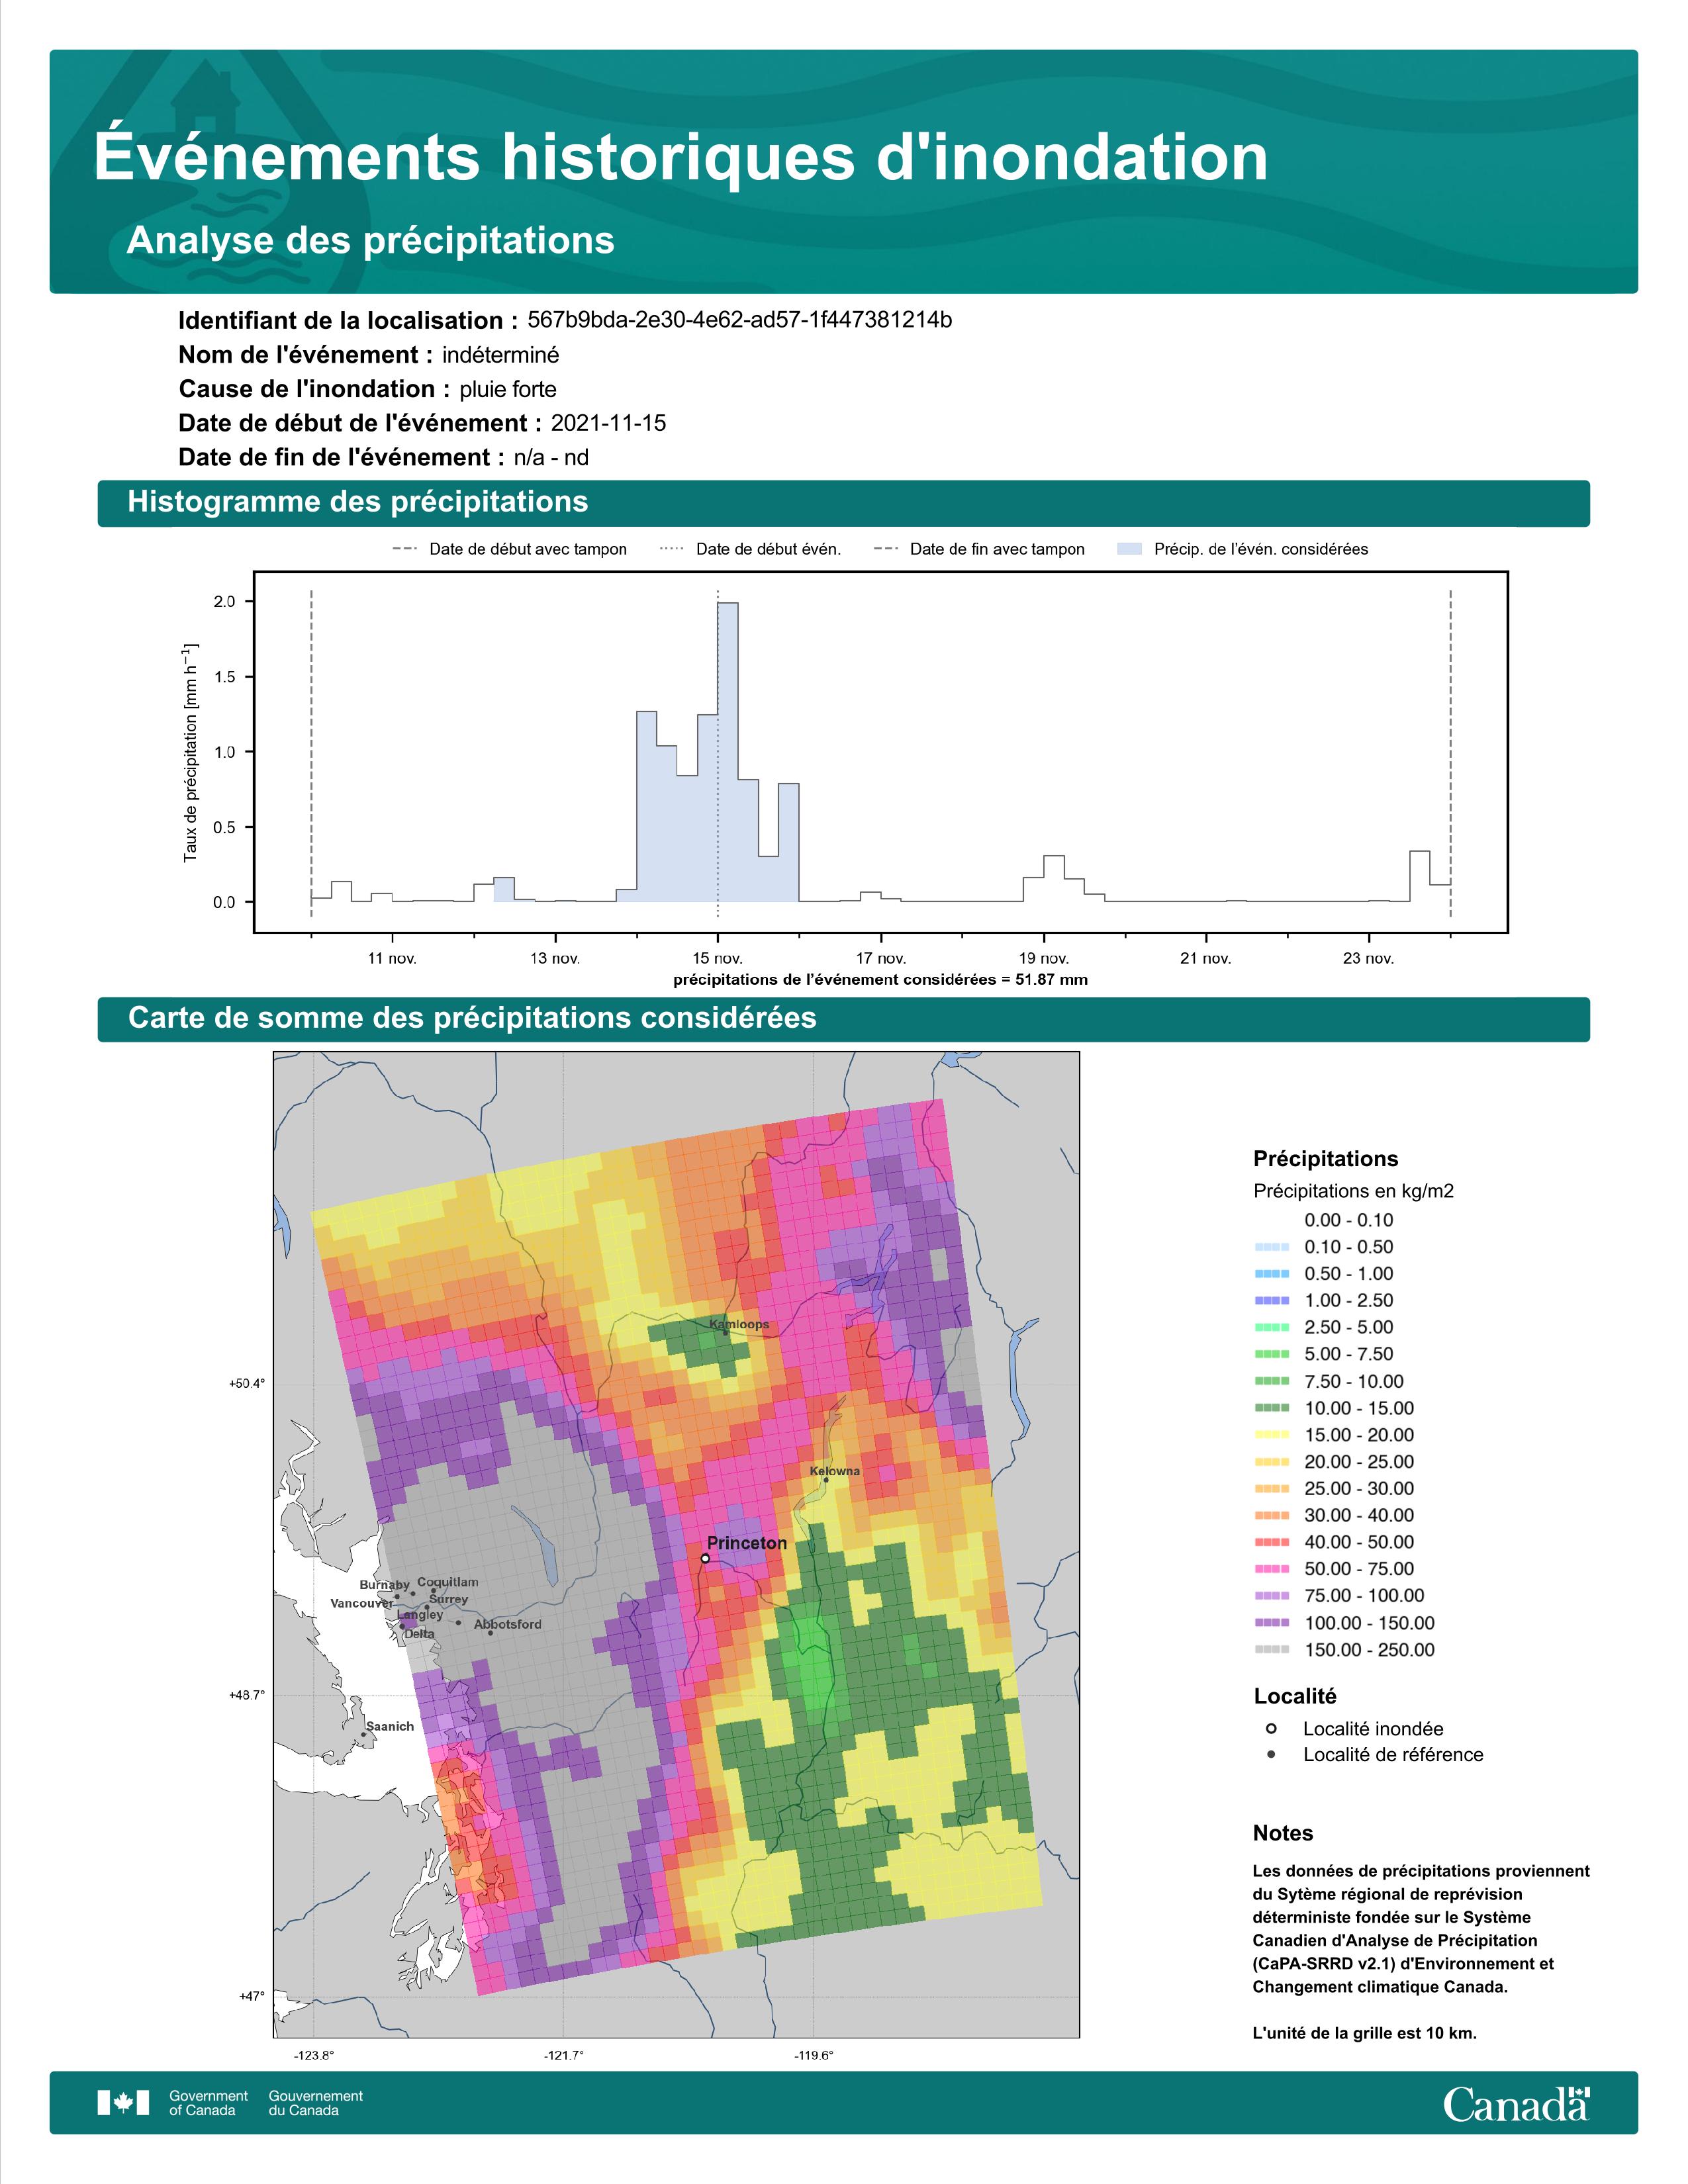Click the 'Date de début avec tampon' legend entry
Image resolution: width=1688 pixels, height=2184 pixels.
(510, 549)
